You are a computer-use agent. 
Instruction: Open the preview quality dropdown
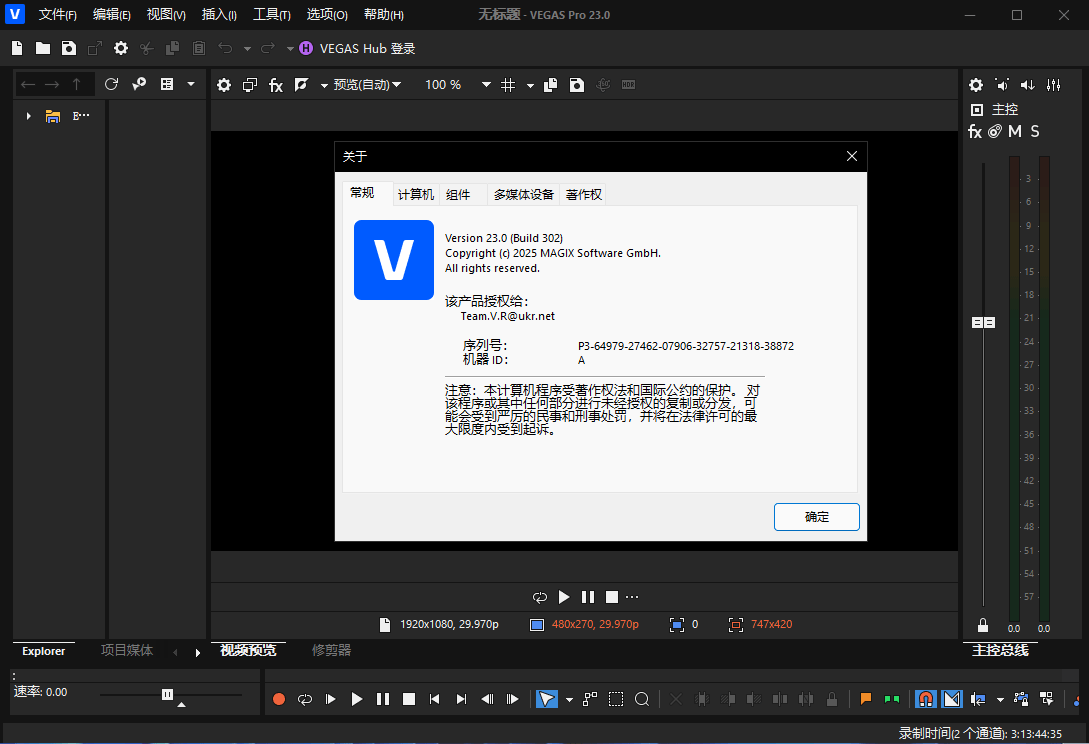pos(367,85)
